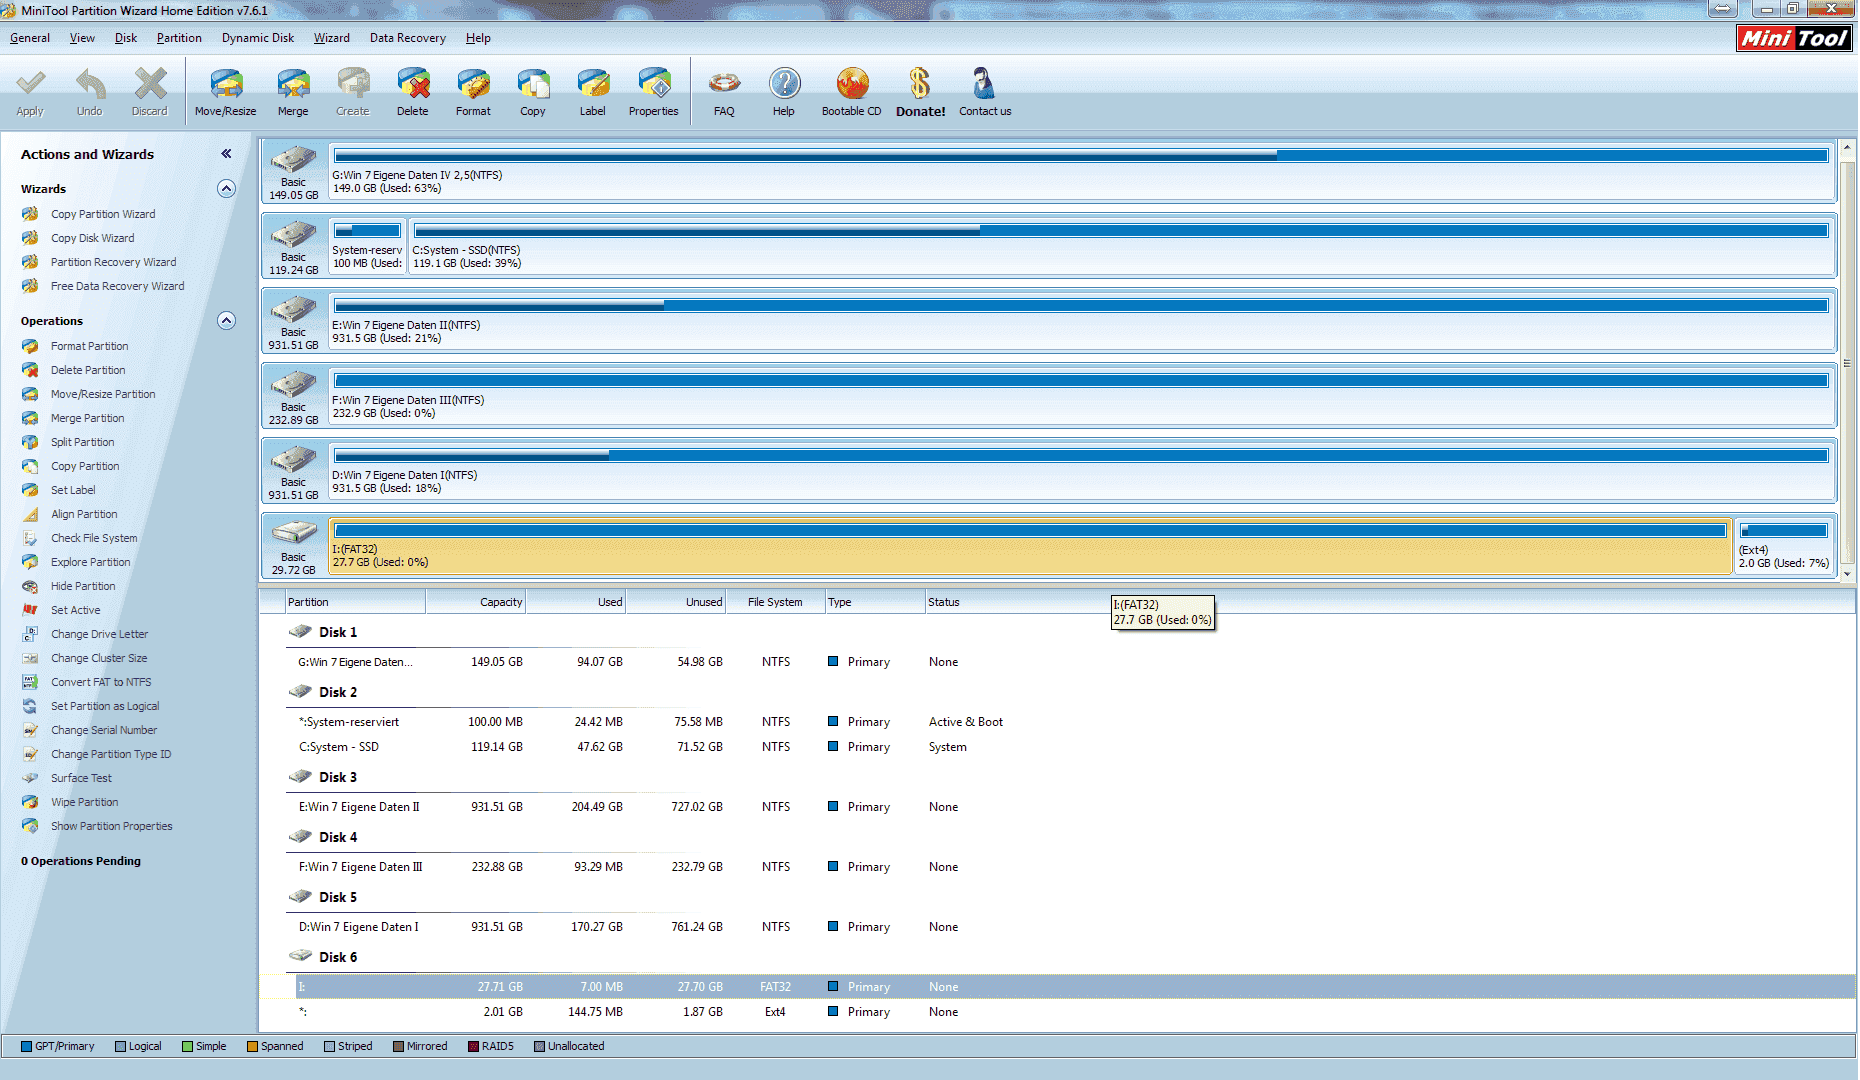Click Hide Partition operation
Image resolution: width=1860 pixels, height=1080 pixels.
tap(83, 586)
